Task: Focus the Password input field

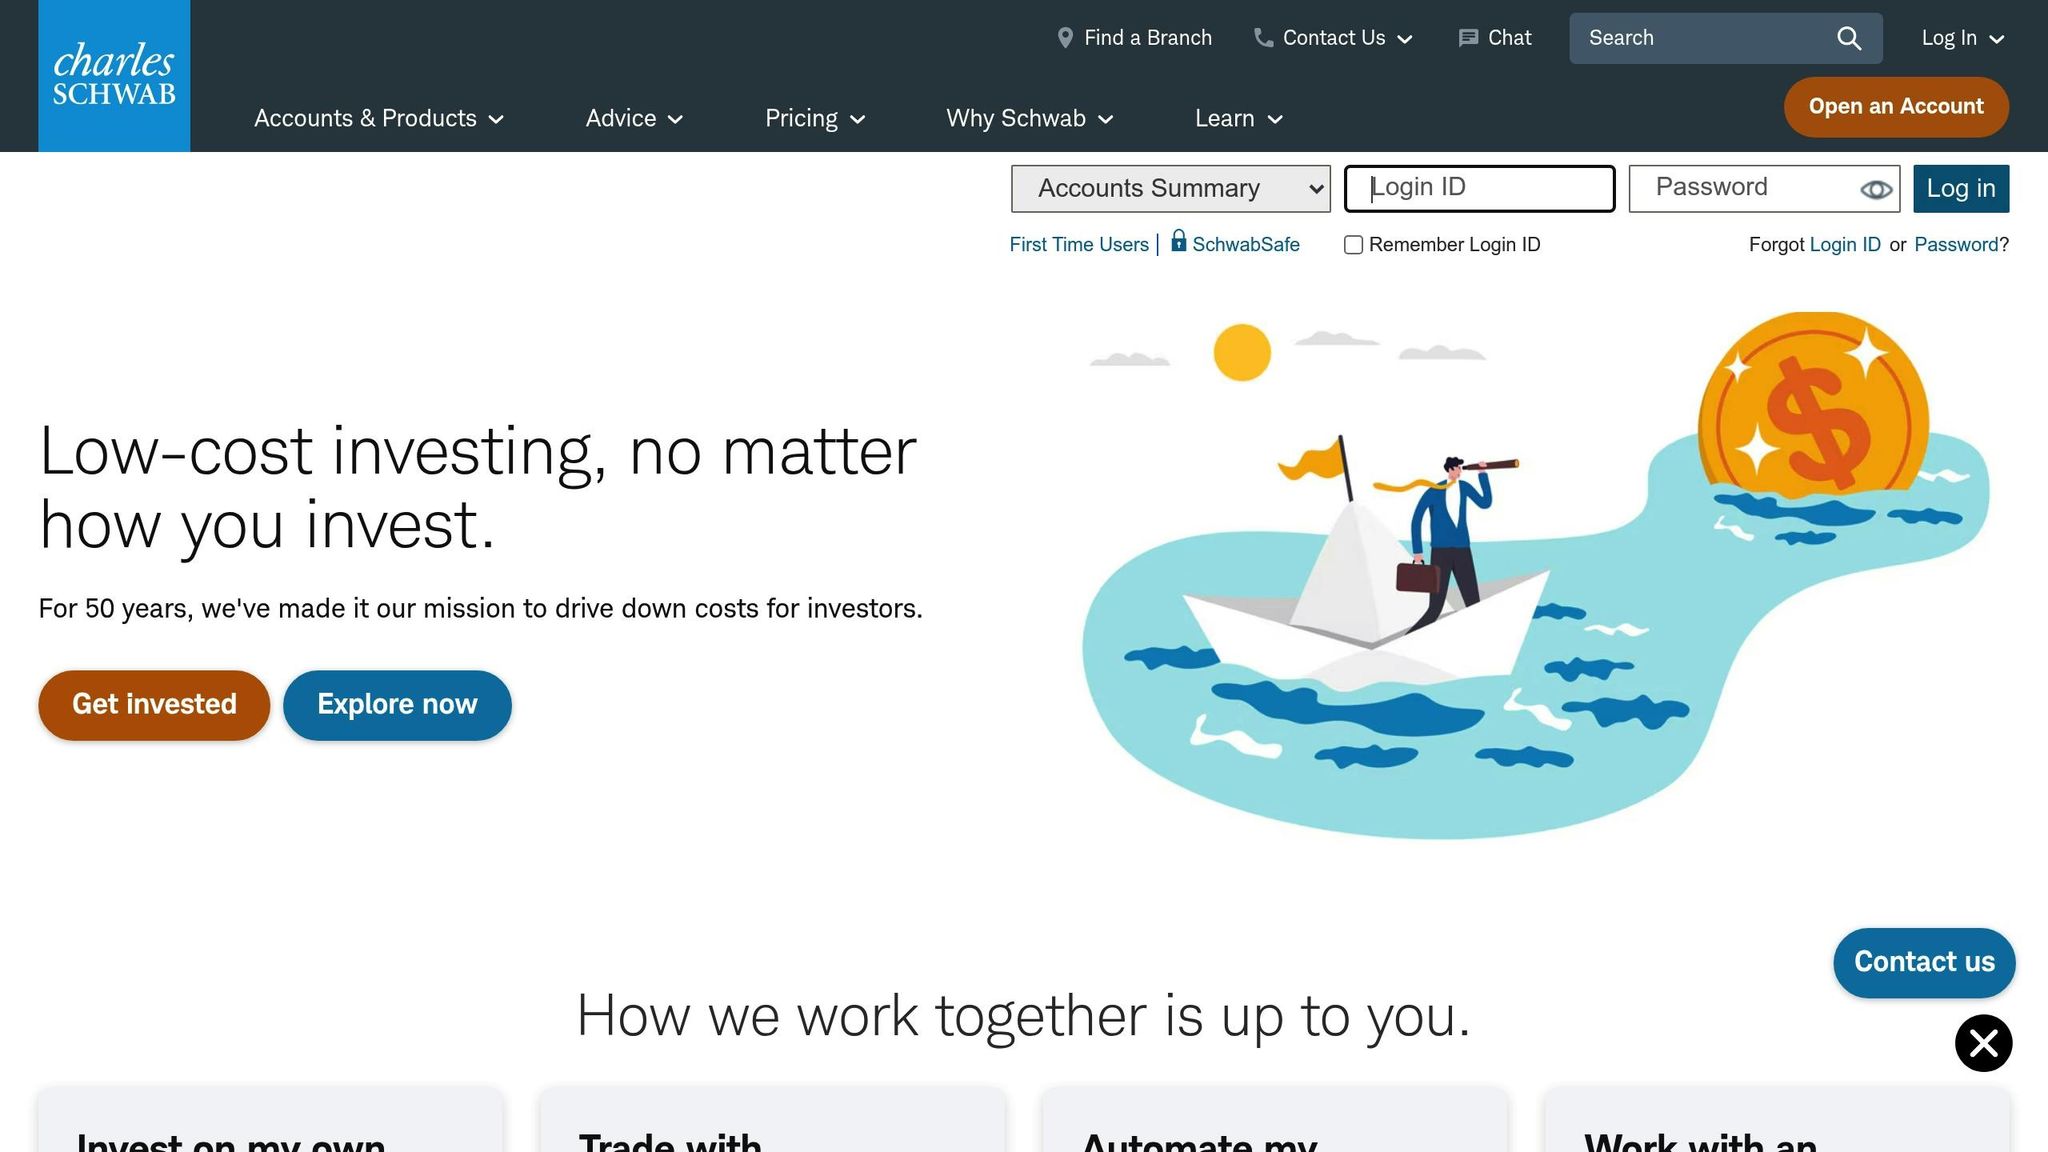Action: (1764, 188)
